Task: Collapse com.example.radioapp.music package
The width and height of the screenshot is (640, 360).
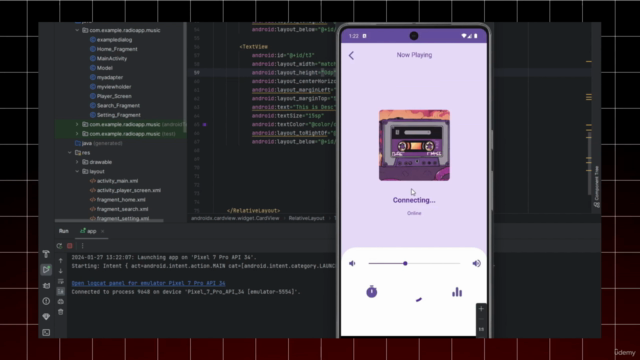Action: [77, 30]
